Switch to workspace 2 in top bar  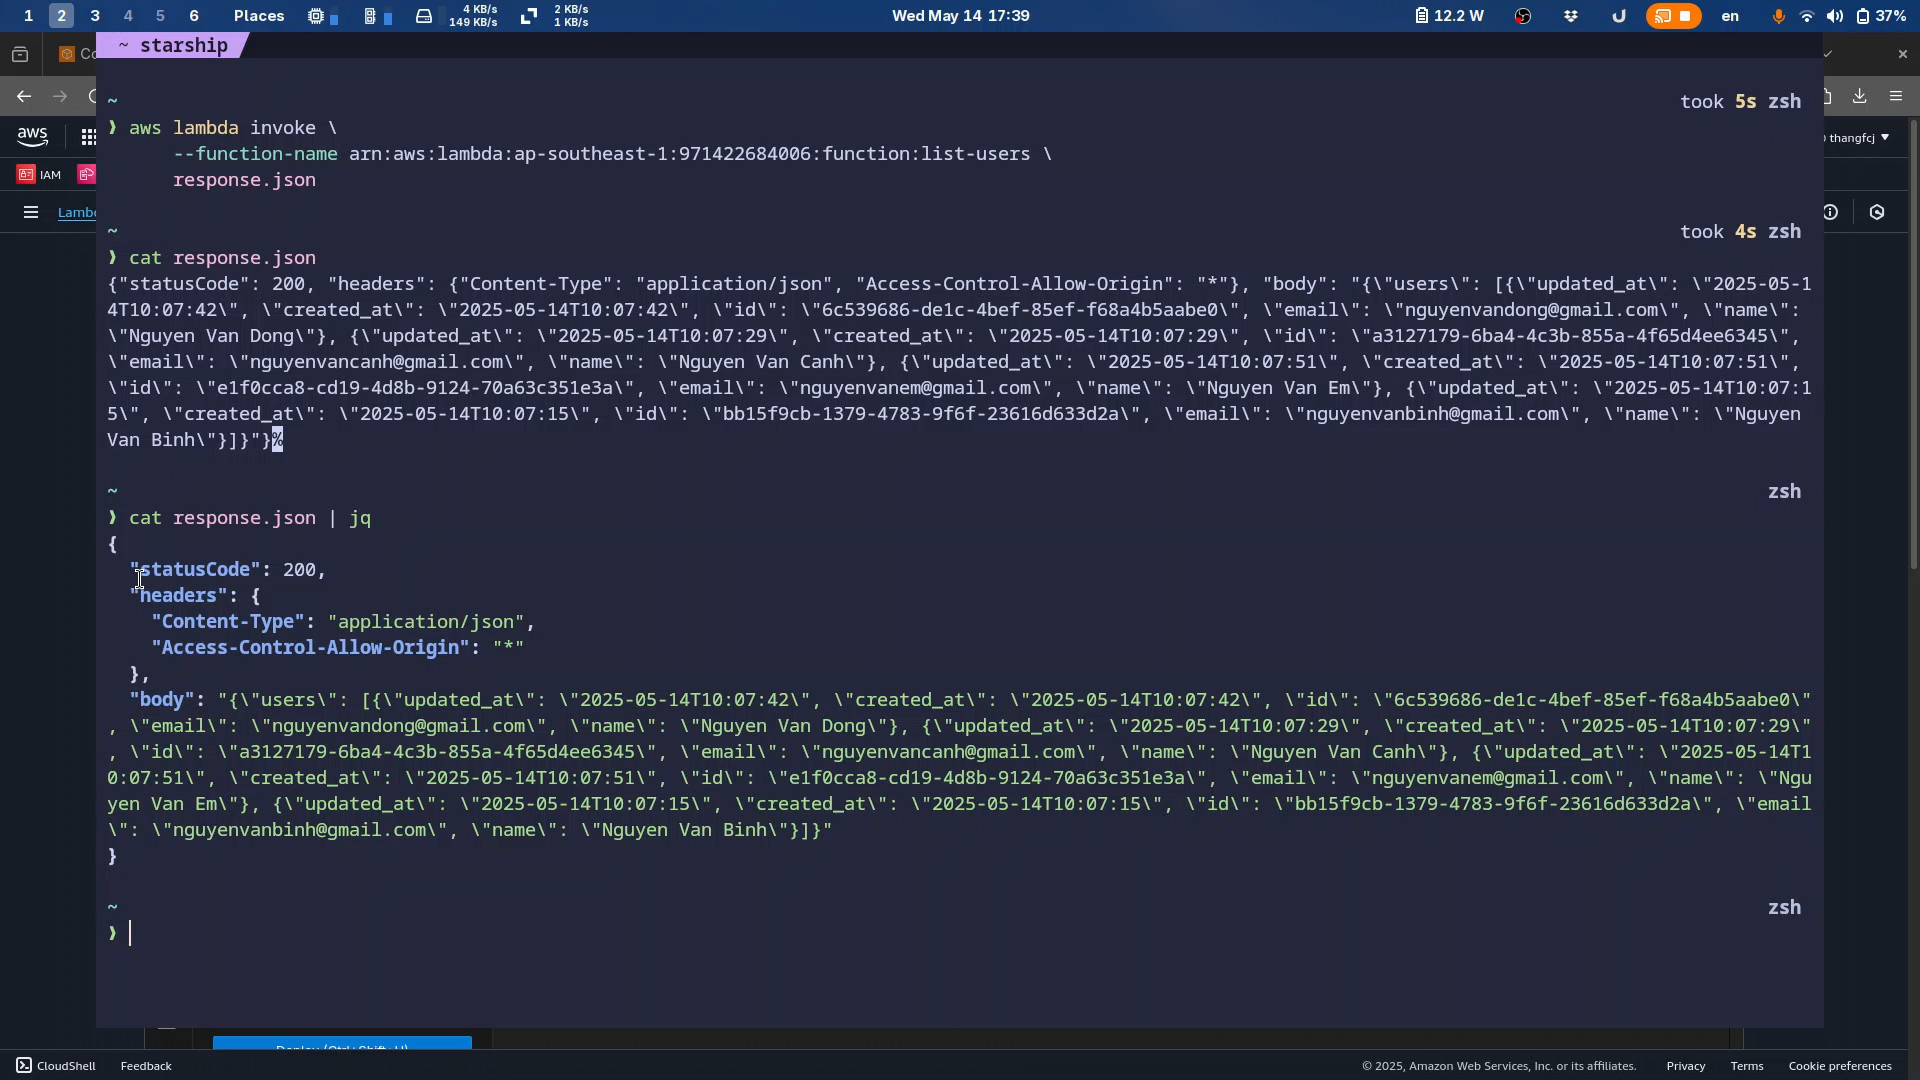[61, 16]
